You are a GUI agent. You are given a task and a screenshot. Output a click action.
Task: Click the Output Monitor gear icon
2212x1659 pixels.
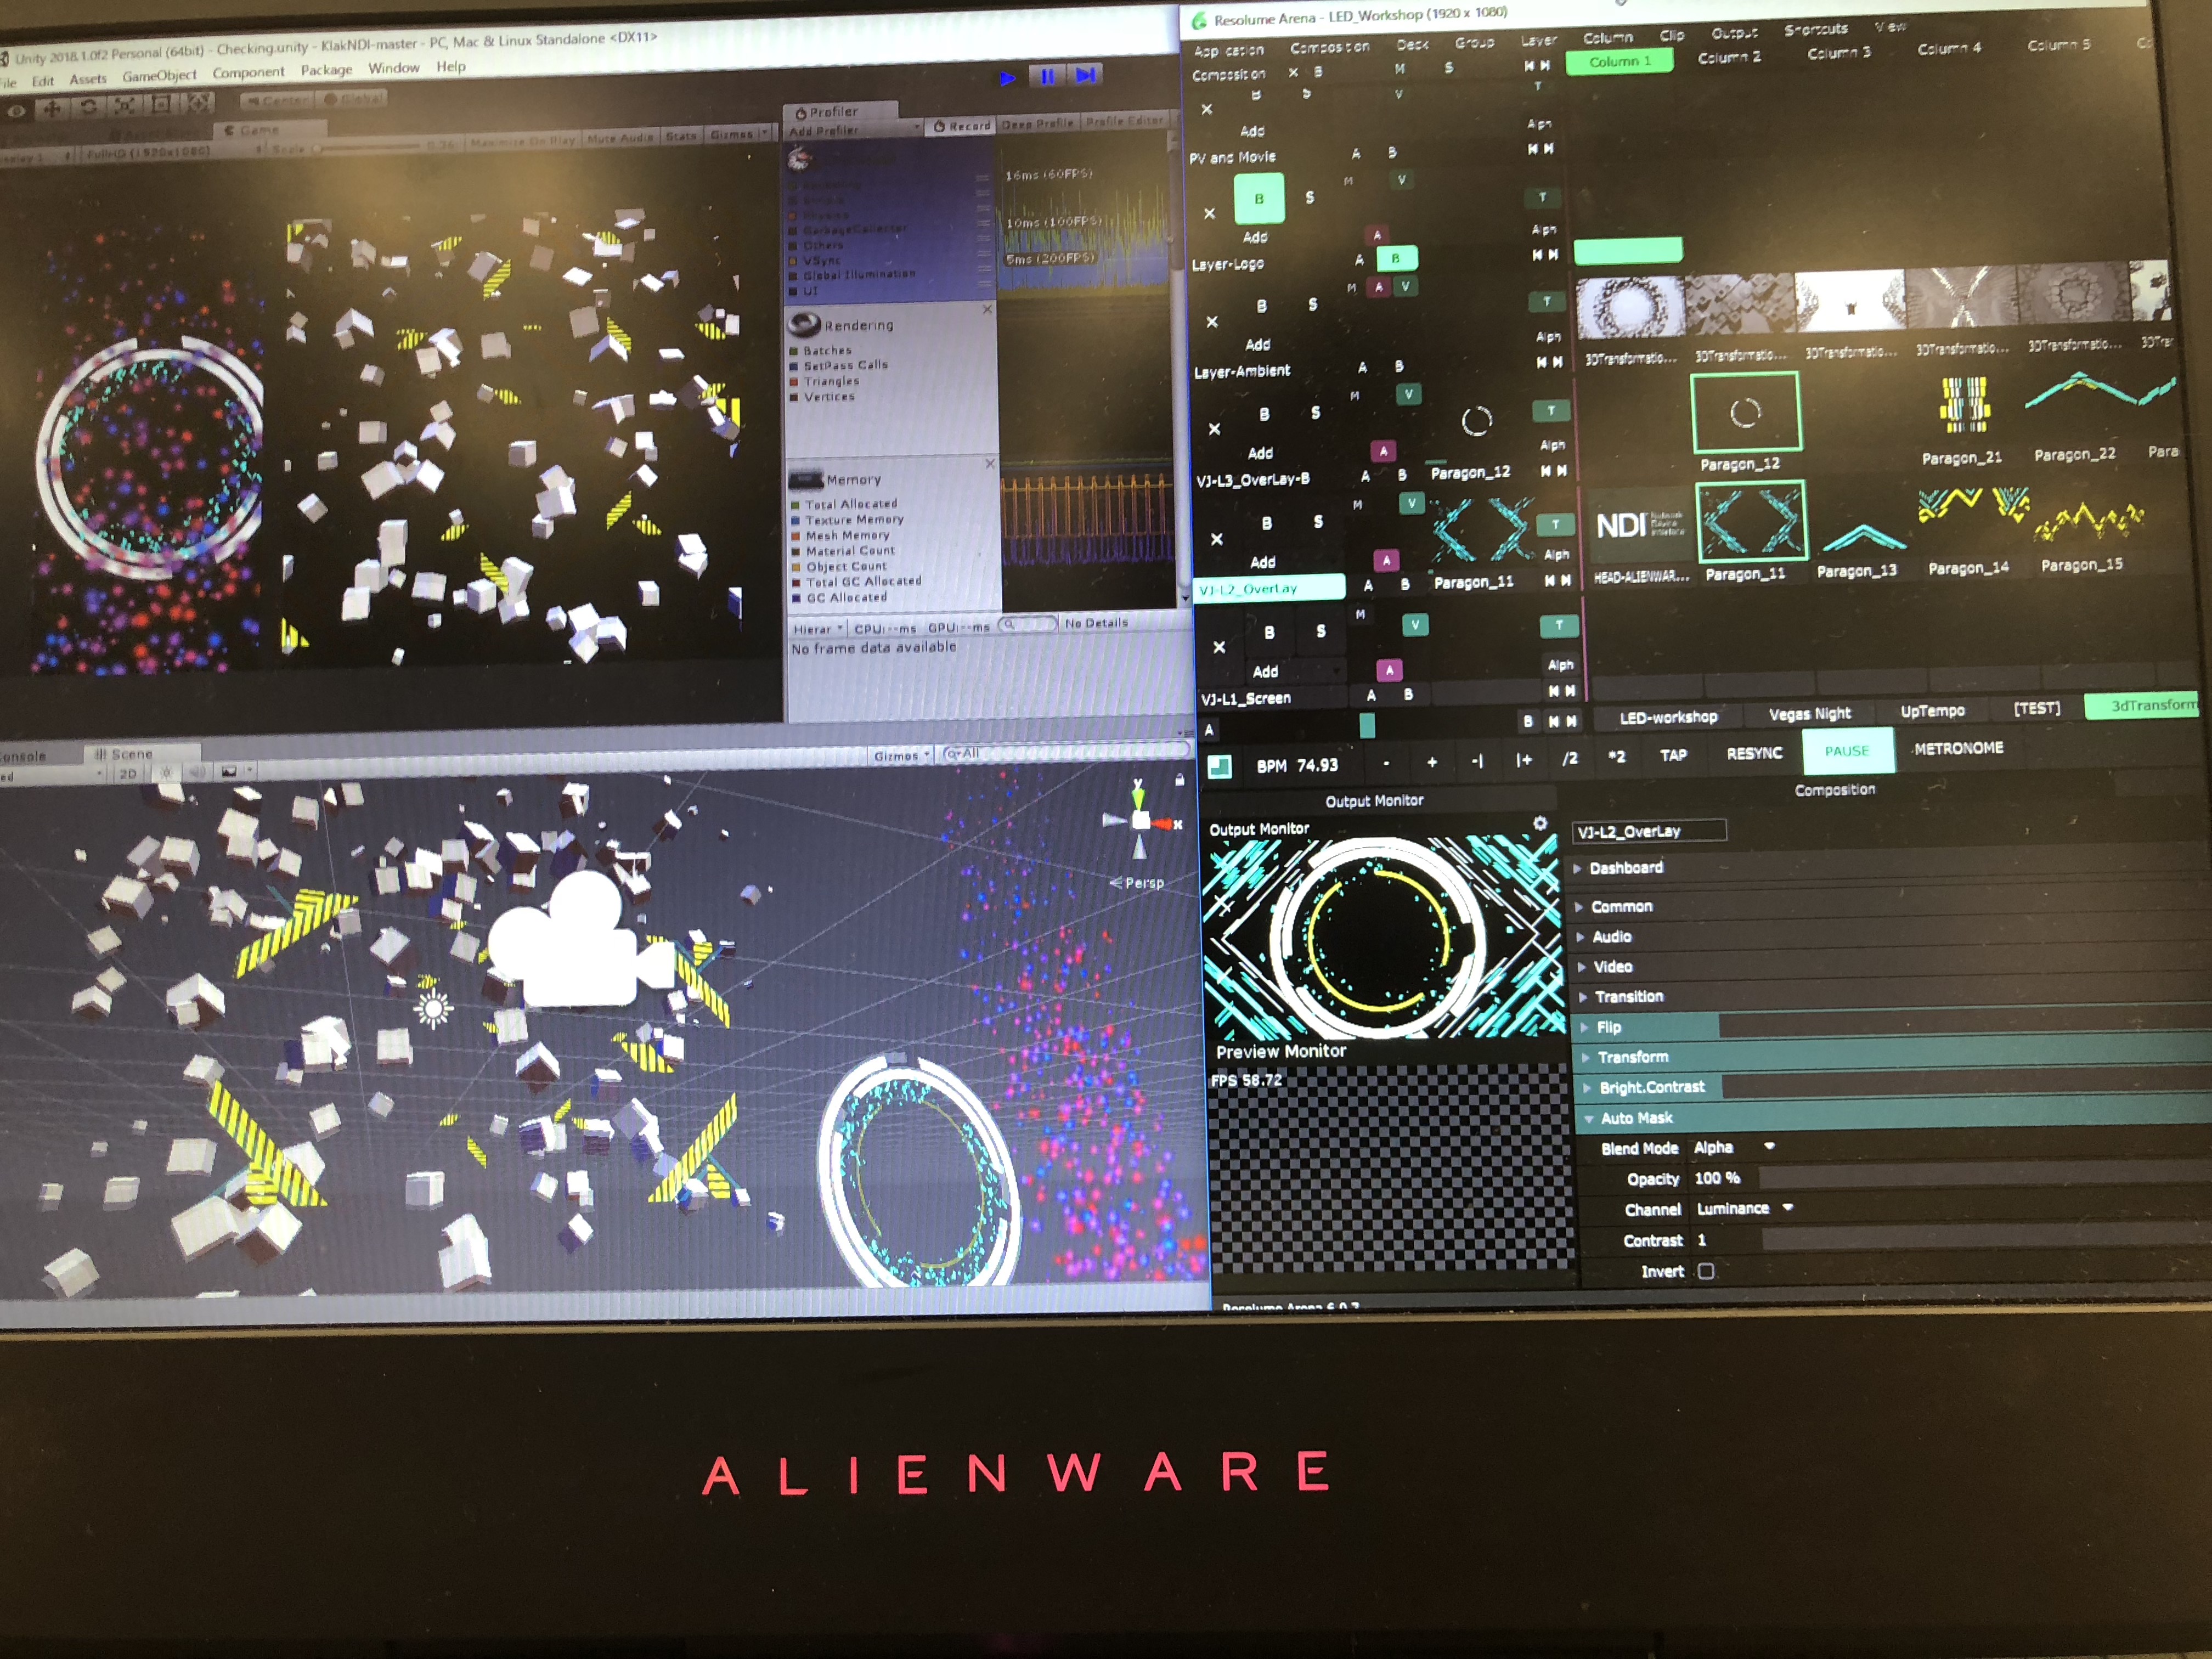tap(1540, 823)
